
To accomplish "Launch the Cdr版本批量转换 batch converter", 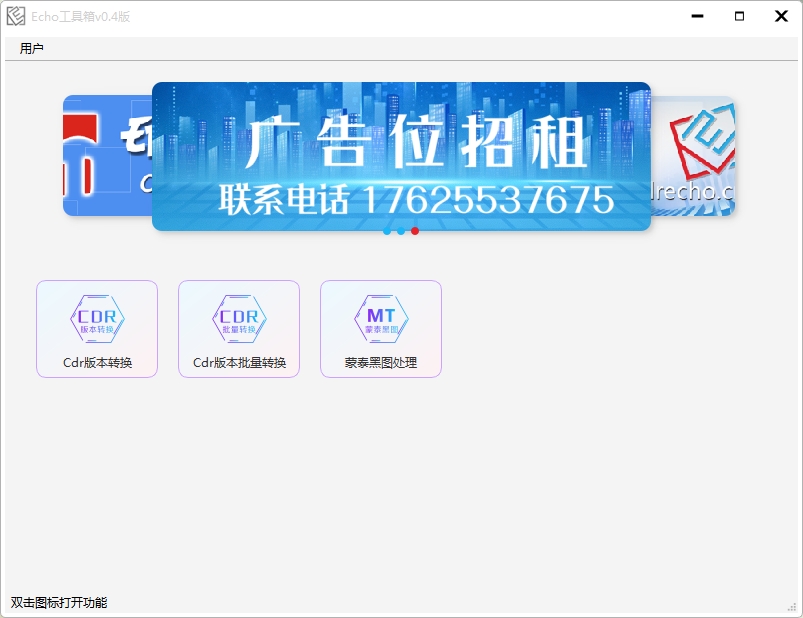I will (238, 328).
